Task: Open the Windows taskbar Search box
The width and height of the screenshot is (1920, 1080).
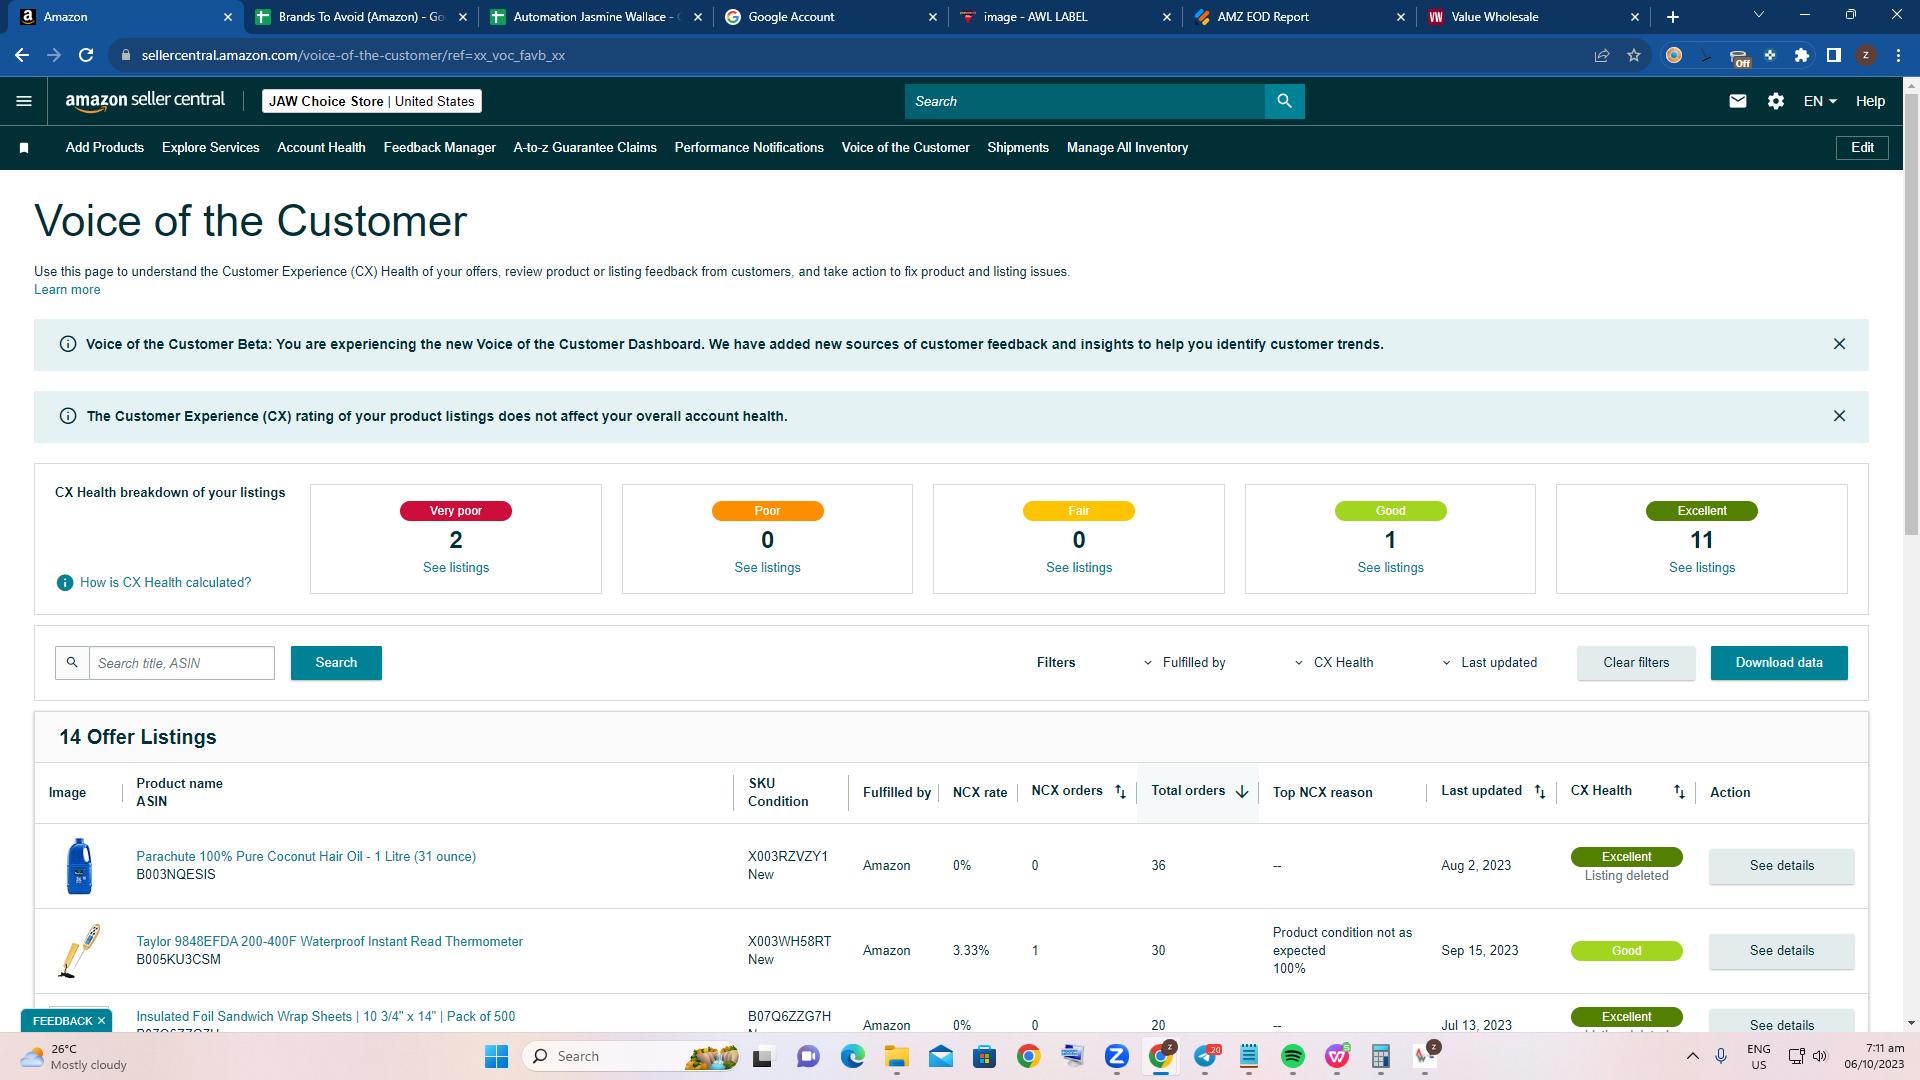Action: click(630, 1056)
